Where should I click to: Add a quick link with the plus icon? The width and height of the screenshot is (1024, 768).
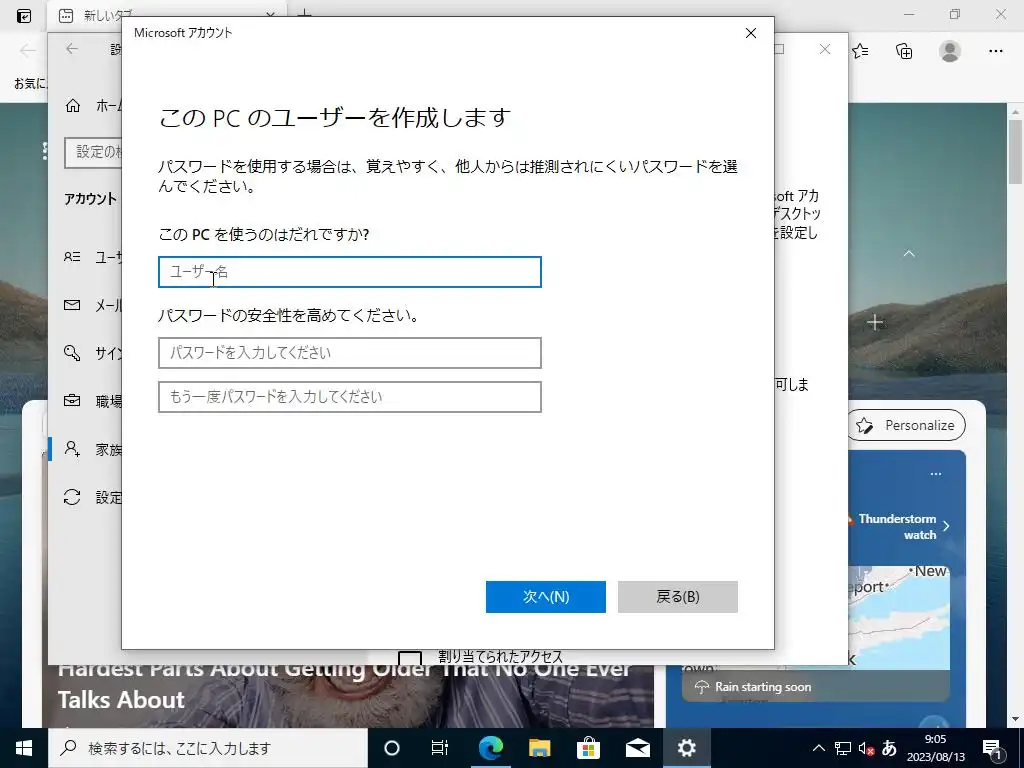(875, 322)
